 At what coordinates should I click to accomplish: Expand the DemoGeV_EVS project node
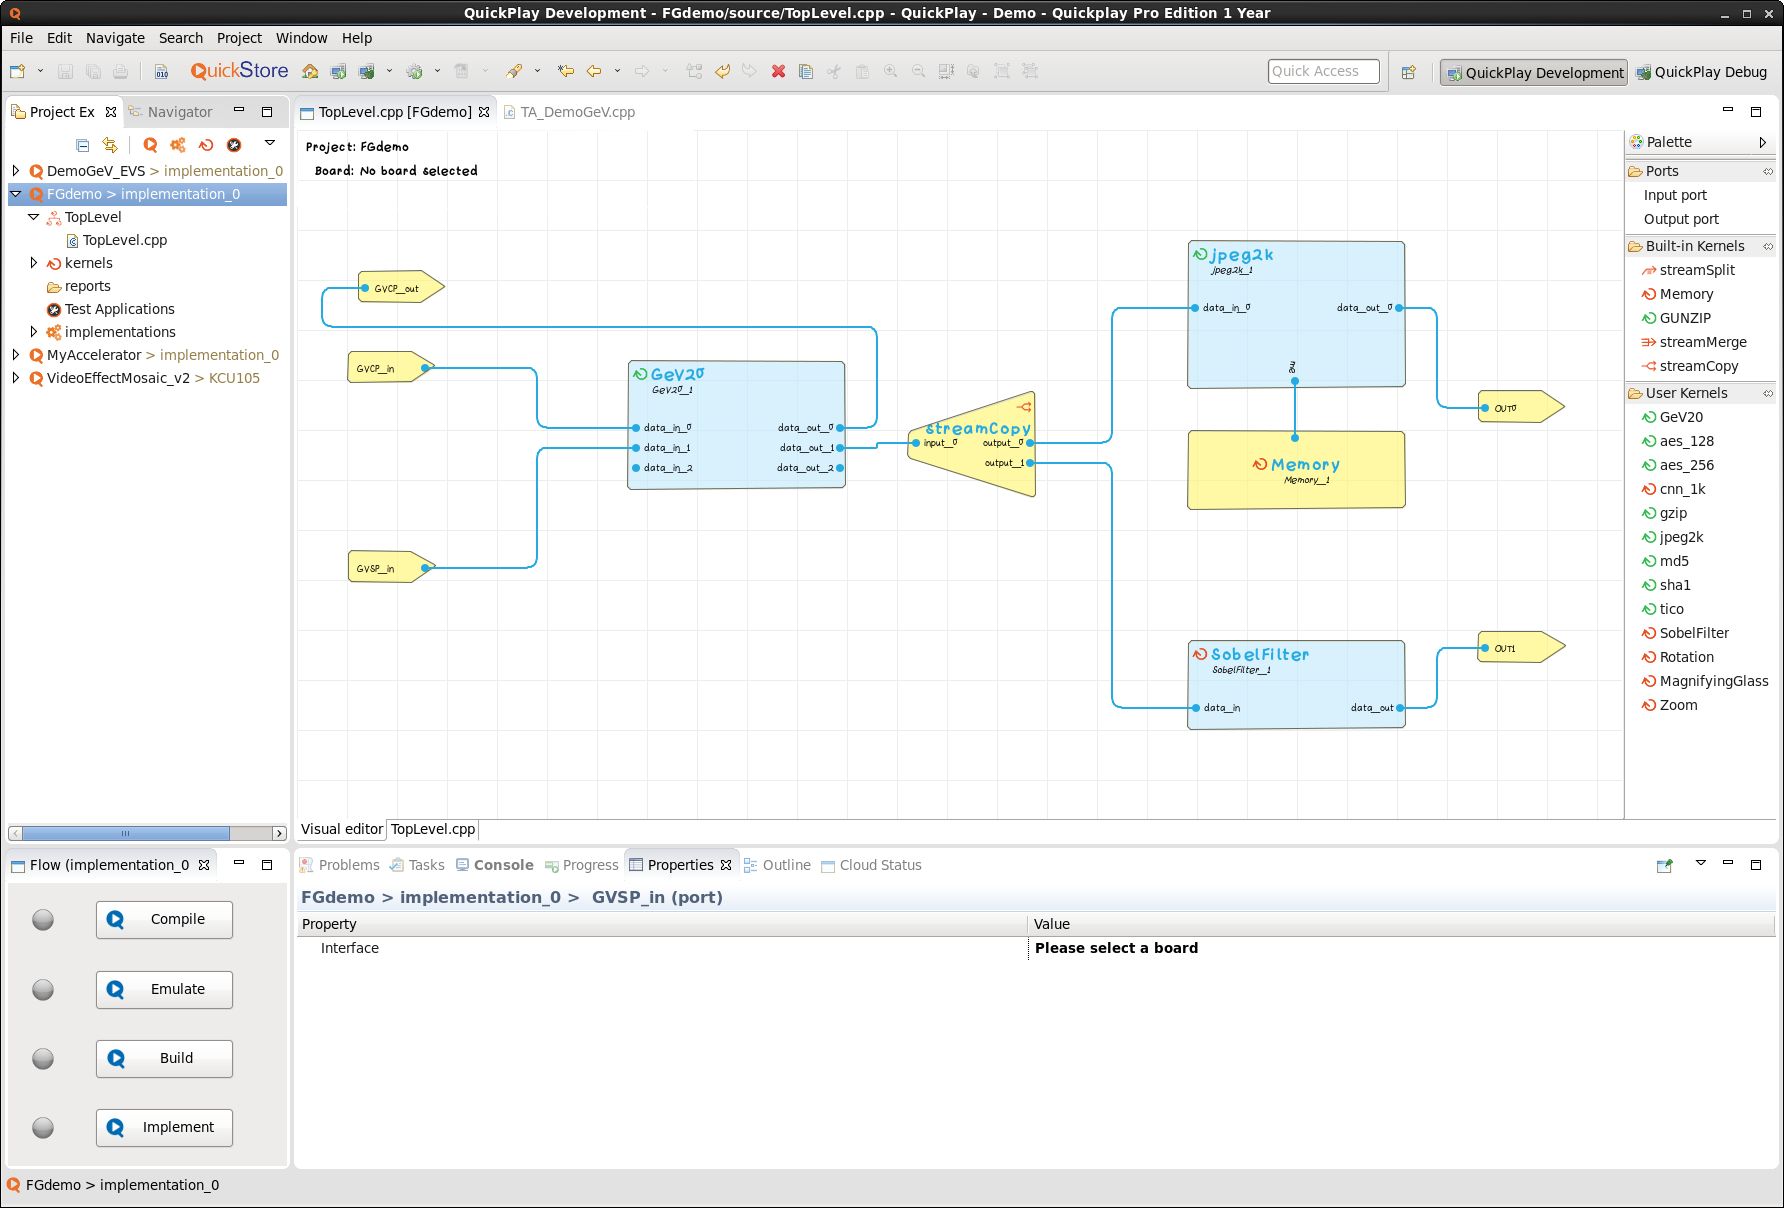14,171
